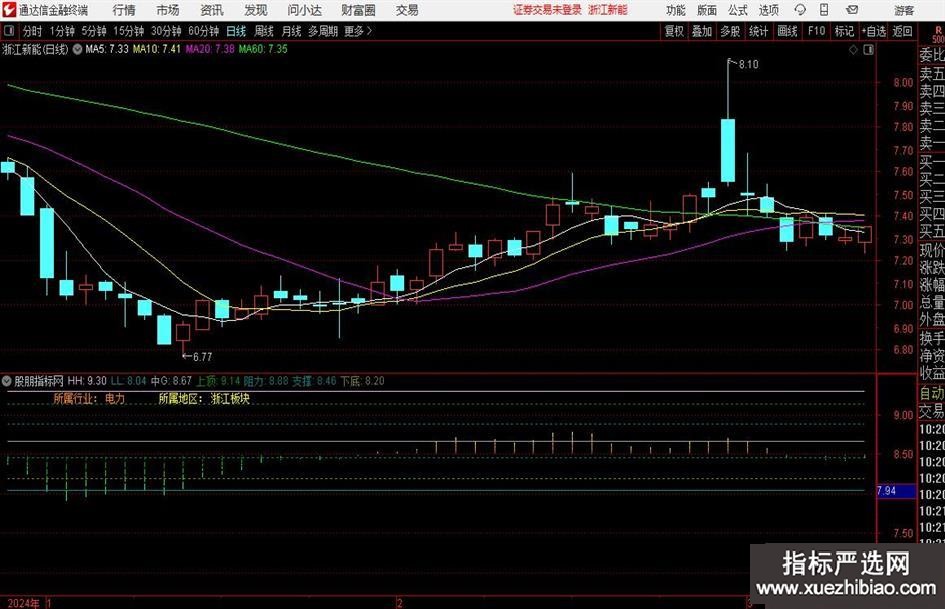Click 所属行业: 电力 label
The image size is (945, 609).
pyautogui.click(x=89, y=399)
